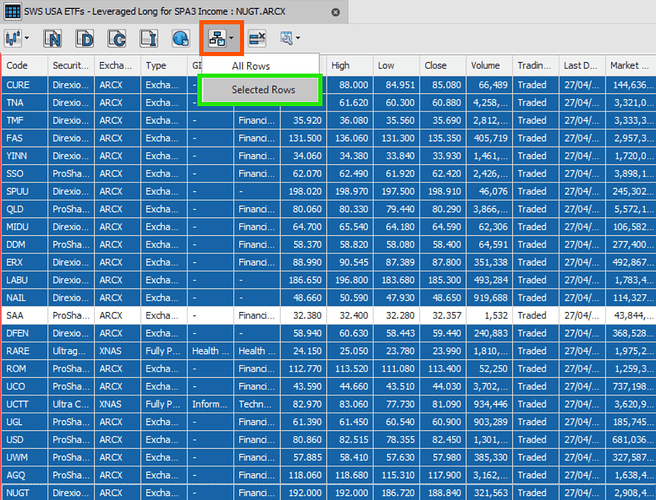This screenshot has width=656, height=500.
Task: Open the globe web link icon
Action: click(181, 38)
